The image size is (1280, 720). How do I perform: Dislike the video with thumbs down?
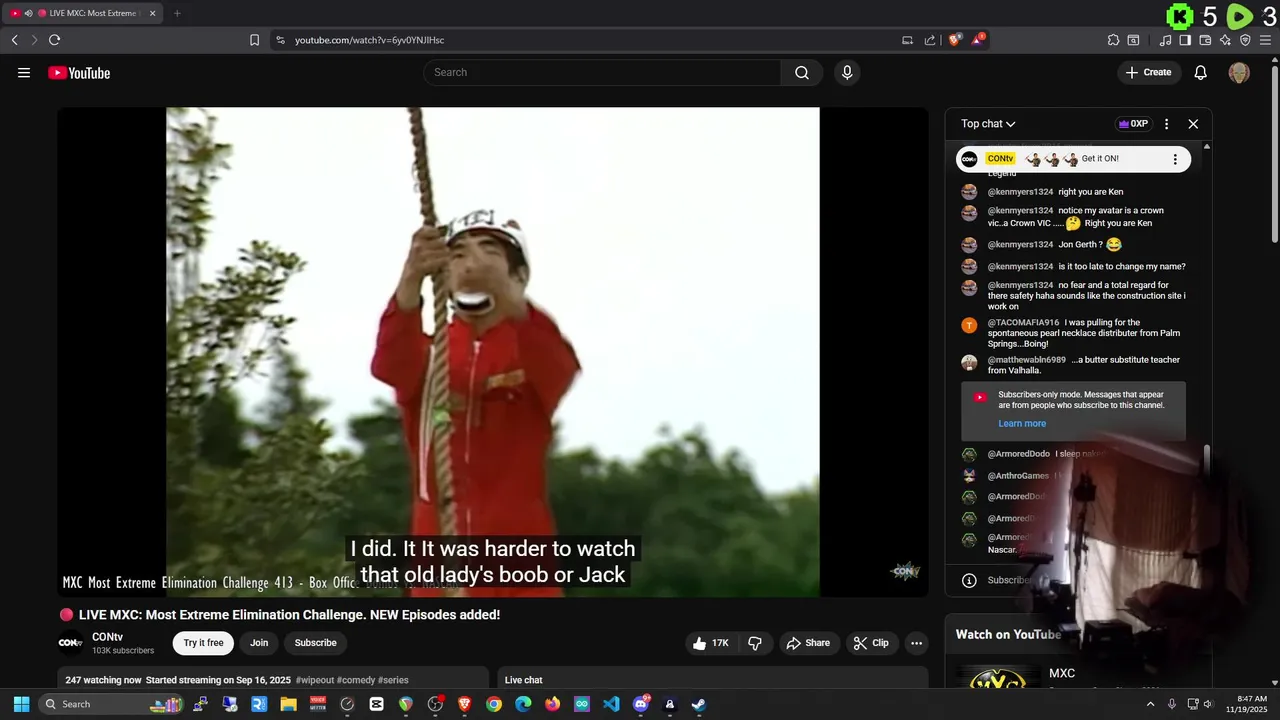755,643
